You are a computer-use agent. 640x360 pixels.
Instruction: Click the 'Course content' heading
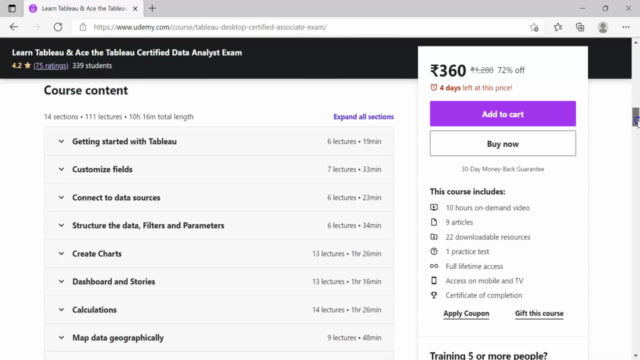86,90
